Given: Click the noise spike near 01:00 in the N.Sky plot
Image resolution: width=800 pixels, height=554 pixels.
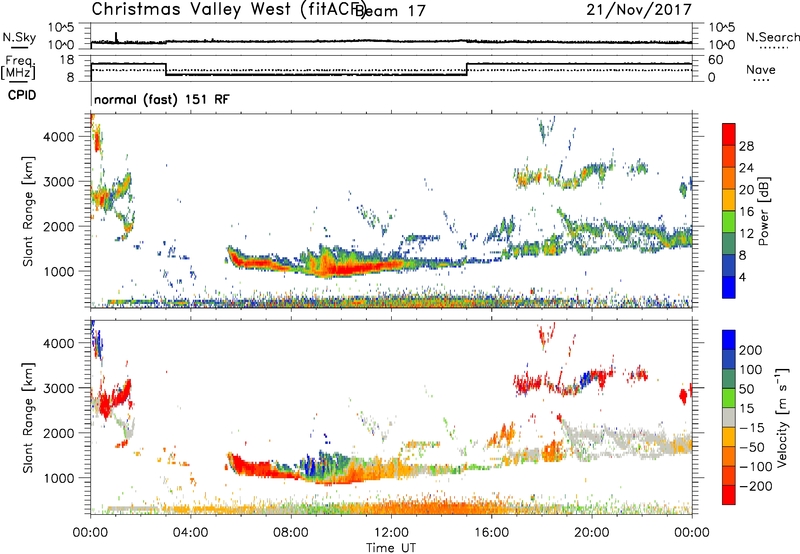Looking at the screenshot, I should (x=116, y=37).
